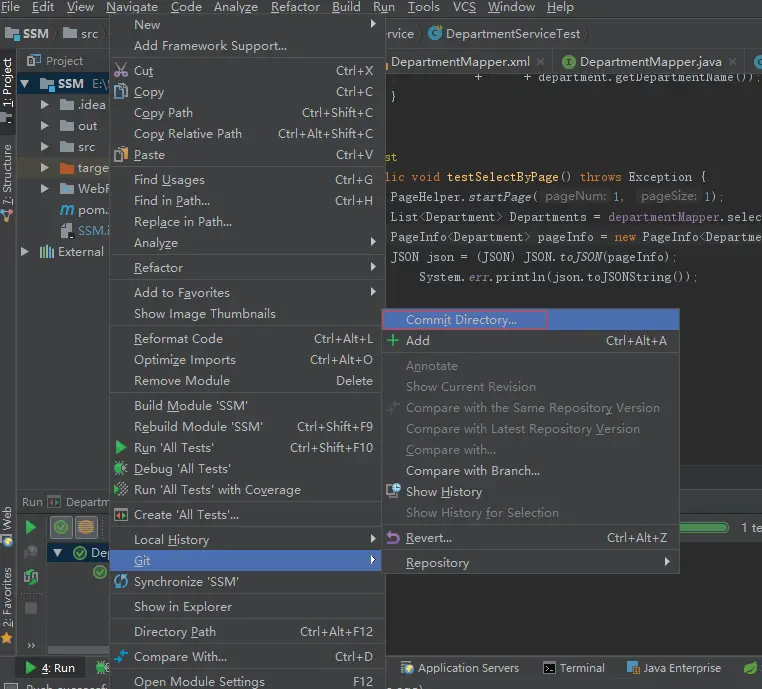762x689 pixels.
Task: Click the Cut scissors icon in context menu
Action: [x=121, y=71]
